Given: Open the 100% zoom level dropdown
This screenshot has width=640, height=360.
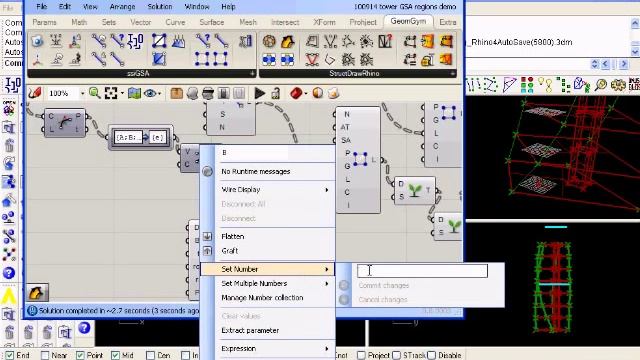Looking at the screenshot, I should (x=82, y=93).
